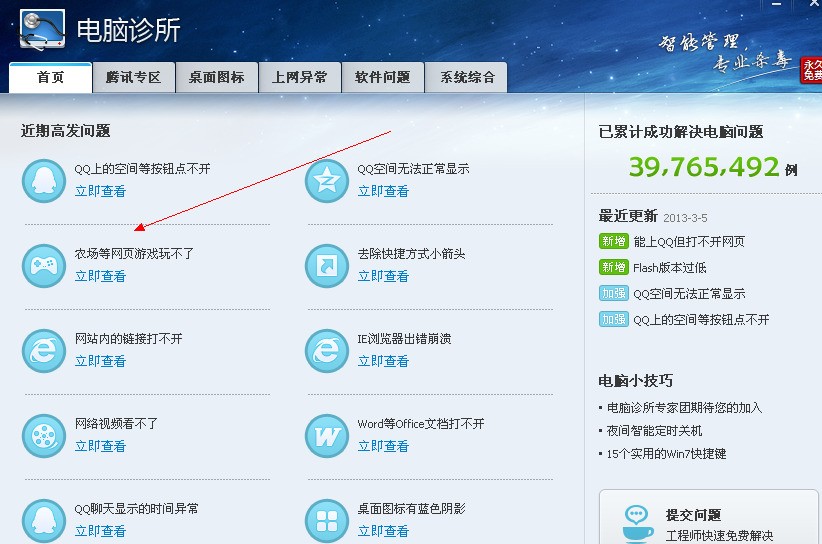
Task: Click the title text IE浏览器出错崩溃
Action: coord(404,339)
